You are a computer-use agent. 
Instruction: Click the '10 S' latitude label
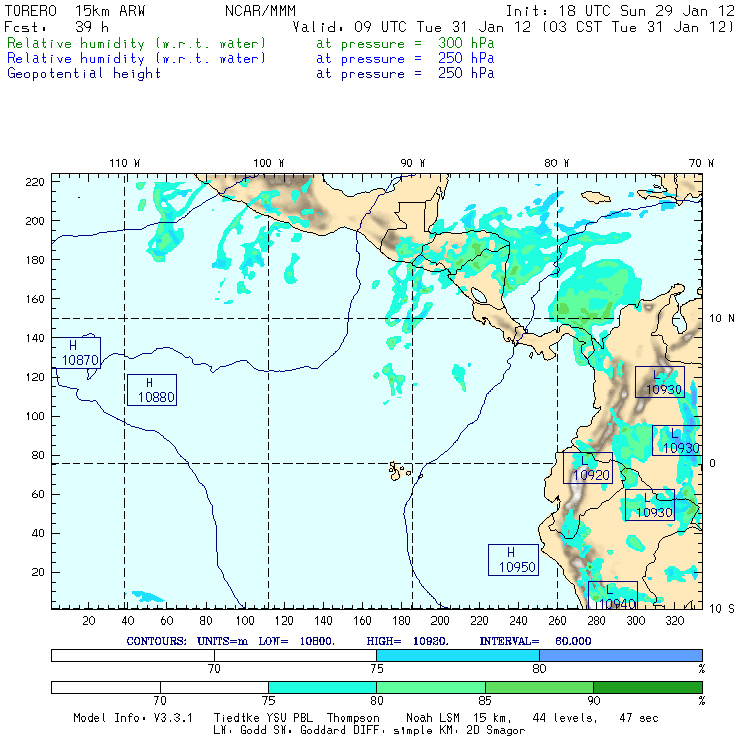coord(722,609)
